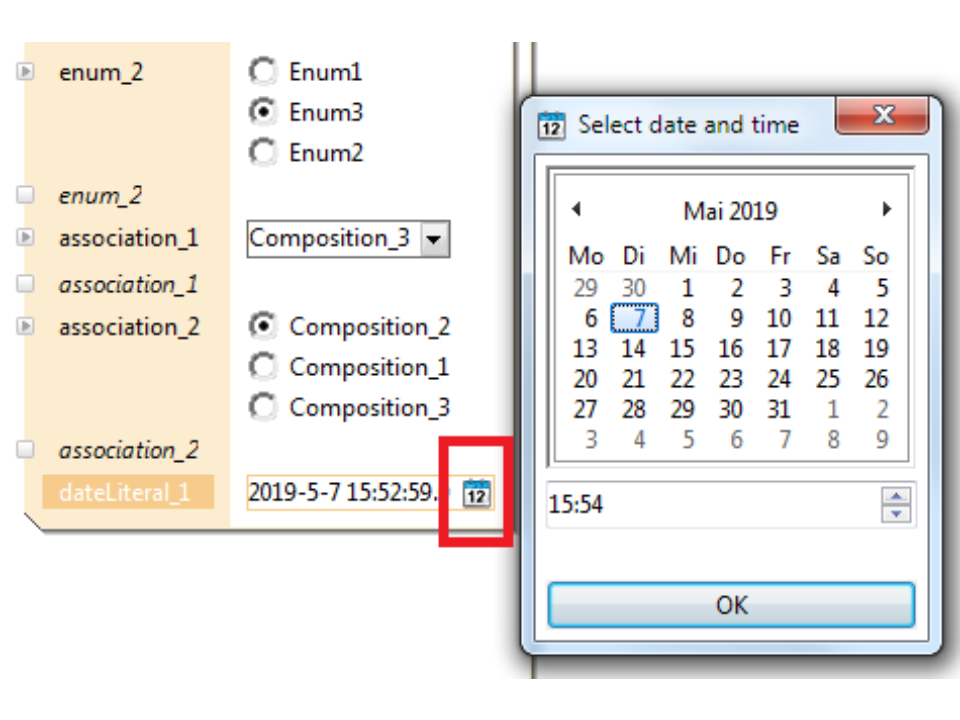
Task: Expand the association_2 row arrow
Action: pyautogui.click(x=26, y=327)
